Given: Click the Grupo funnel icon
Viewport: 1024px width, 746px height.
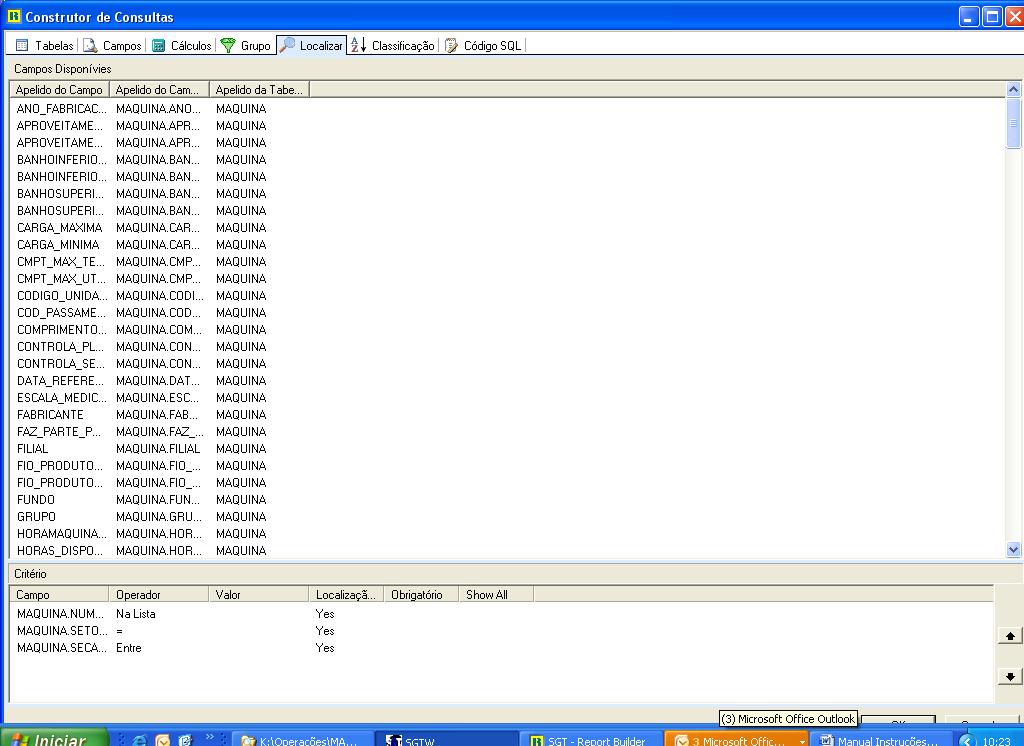Looking at the screenshot, I should [228, 45].
